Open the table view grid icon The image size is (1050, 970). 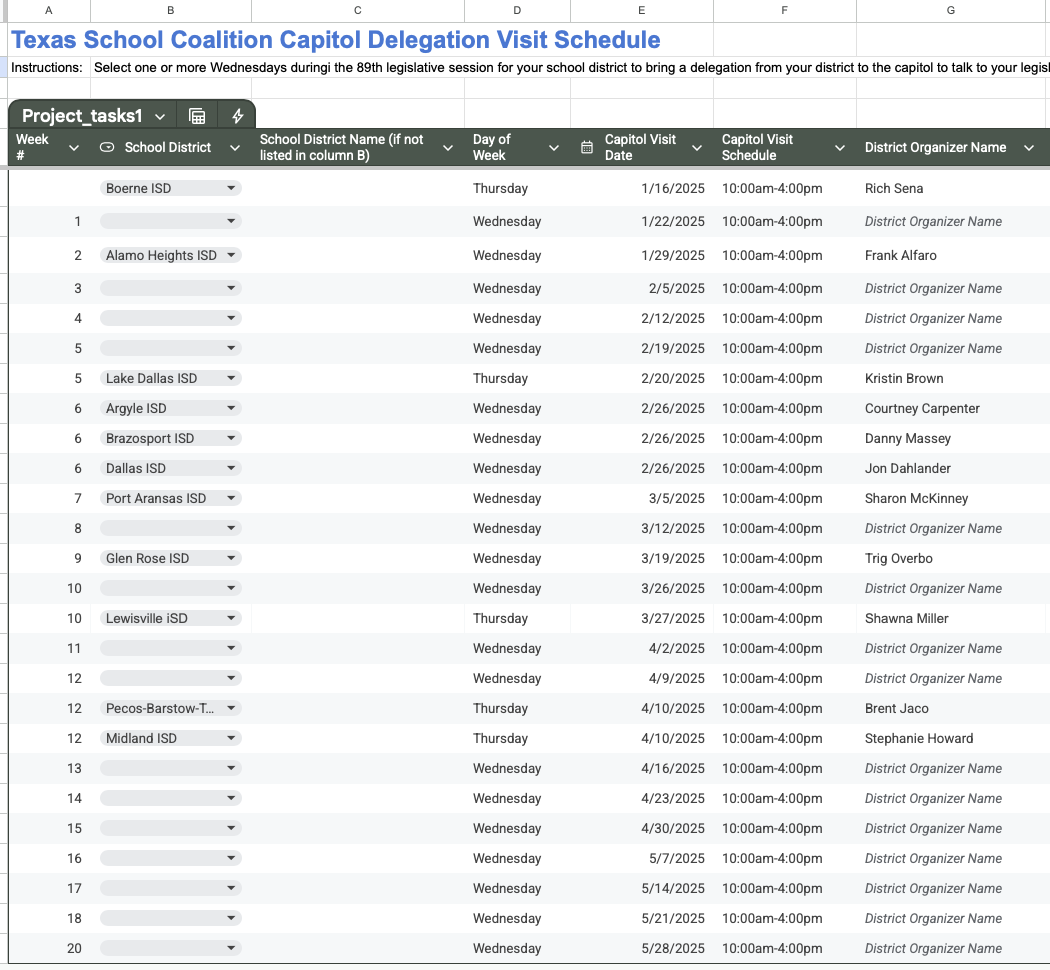pyautogui.click(x=197, y=116)
